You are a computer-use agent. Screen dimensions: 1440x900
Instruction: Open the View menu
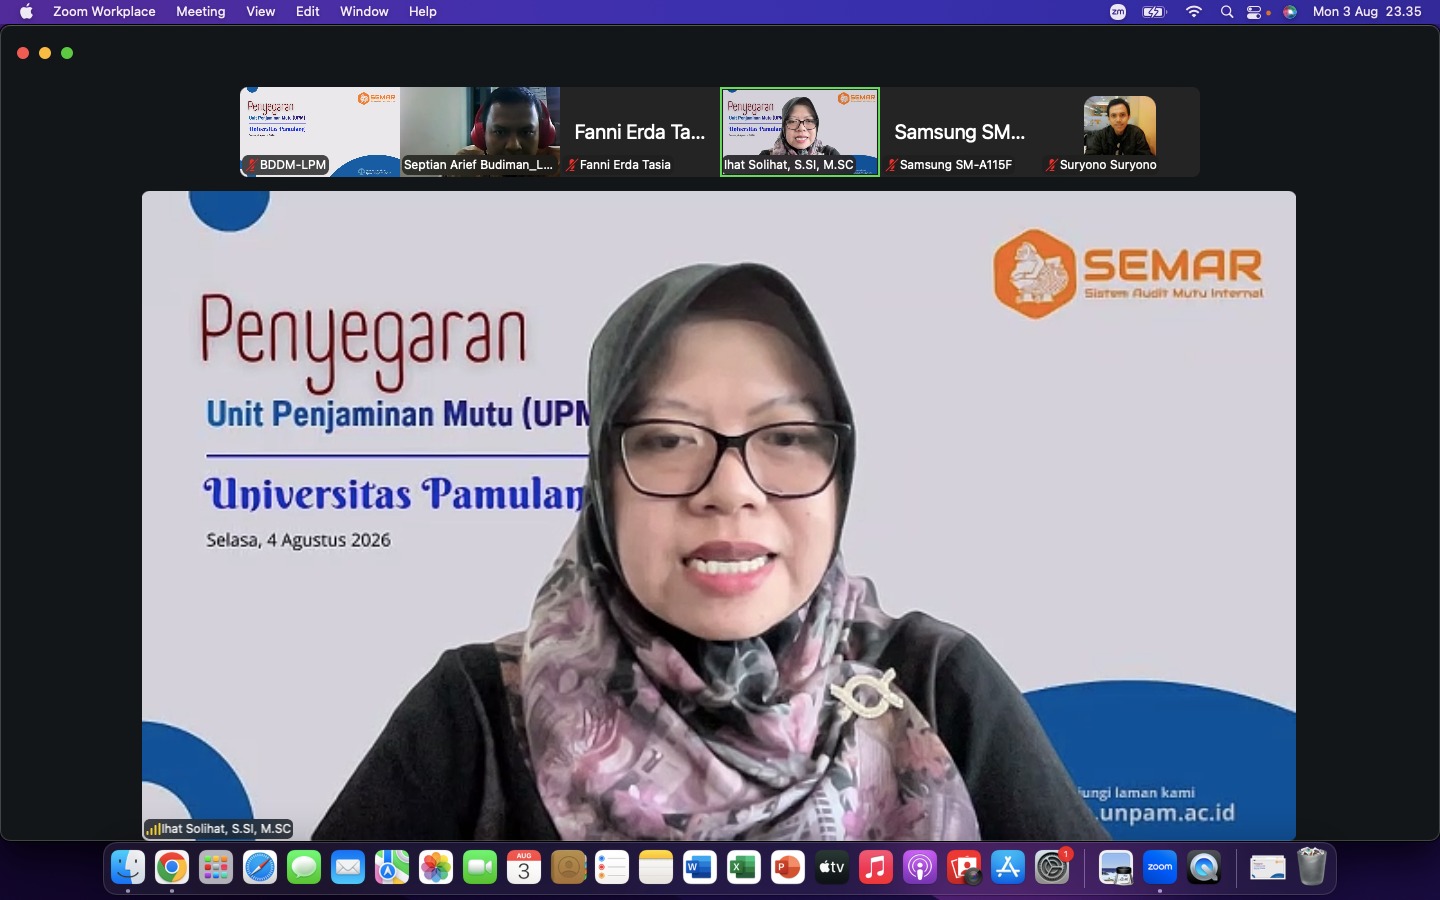pyautogui.click(x=261, y=12)
